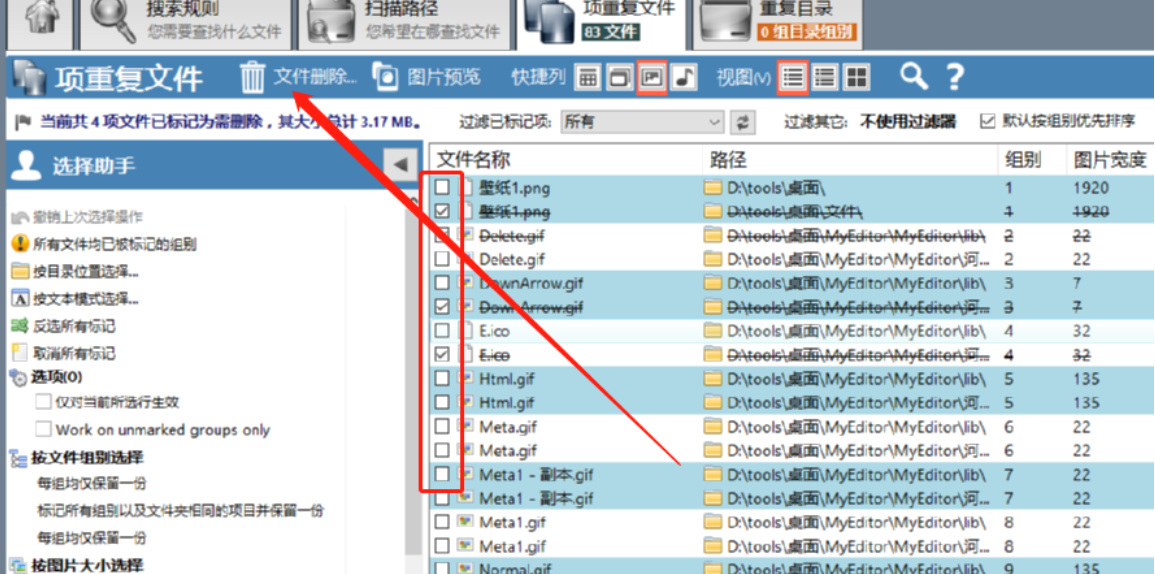Enable Work on unmarked groups only
The image size is (1155, 574).
43,430
